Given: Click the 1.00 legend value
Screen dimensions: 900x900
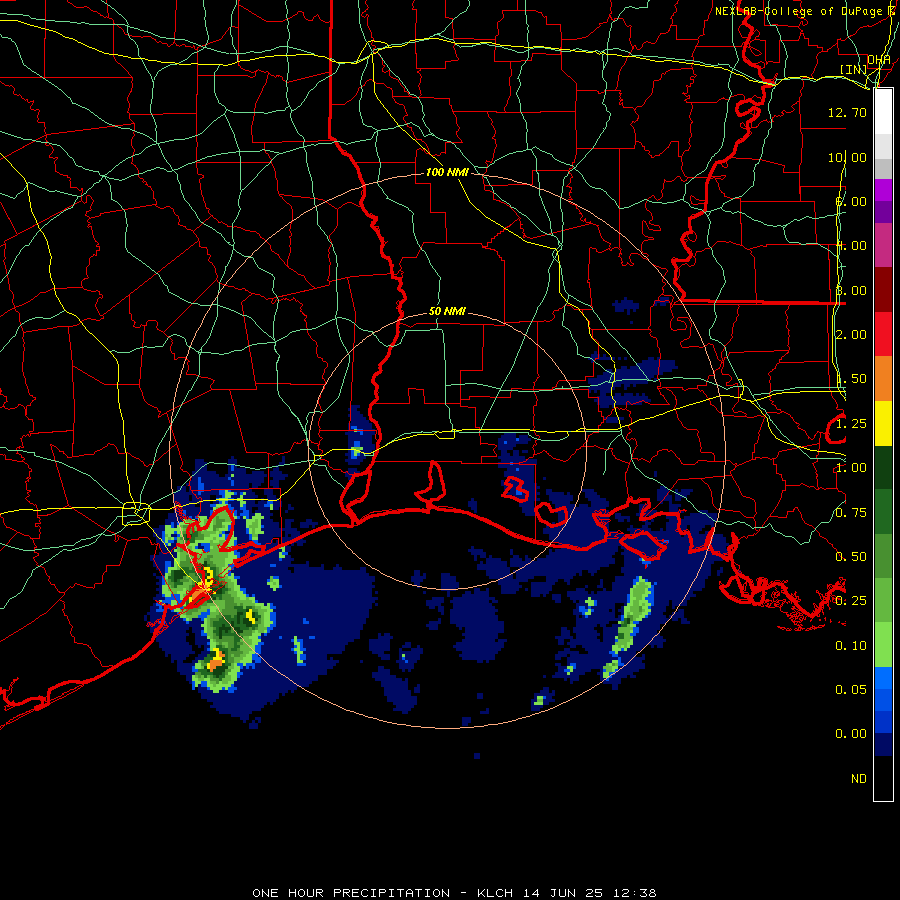Looking at the screenshot, I should pos(851,468).
